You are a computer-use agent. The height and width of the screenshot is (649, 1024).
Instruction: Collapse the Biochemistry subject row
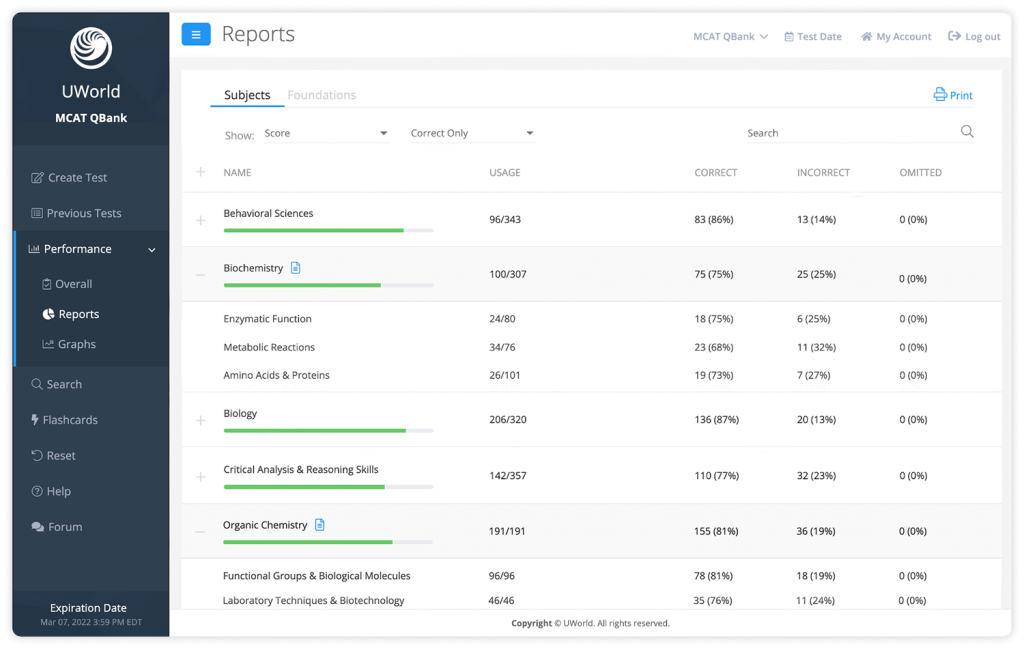tap(201, 275)
